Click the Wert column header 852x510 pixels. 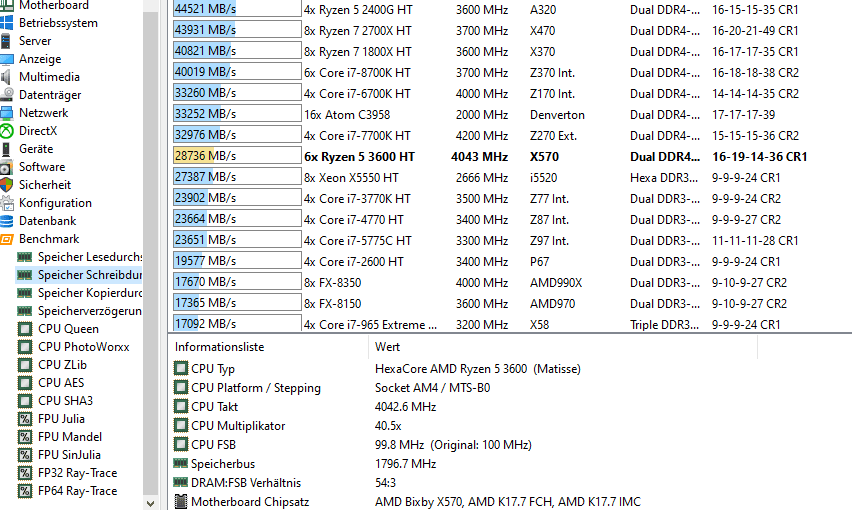pyautogui.click(x=388, y=347)
